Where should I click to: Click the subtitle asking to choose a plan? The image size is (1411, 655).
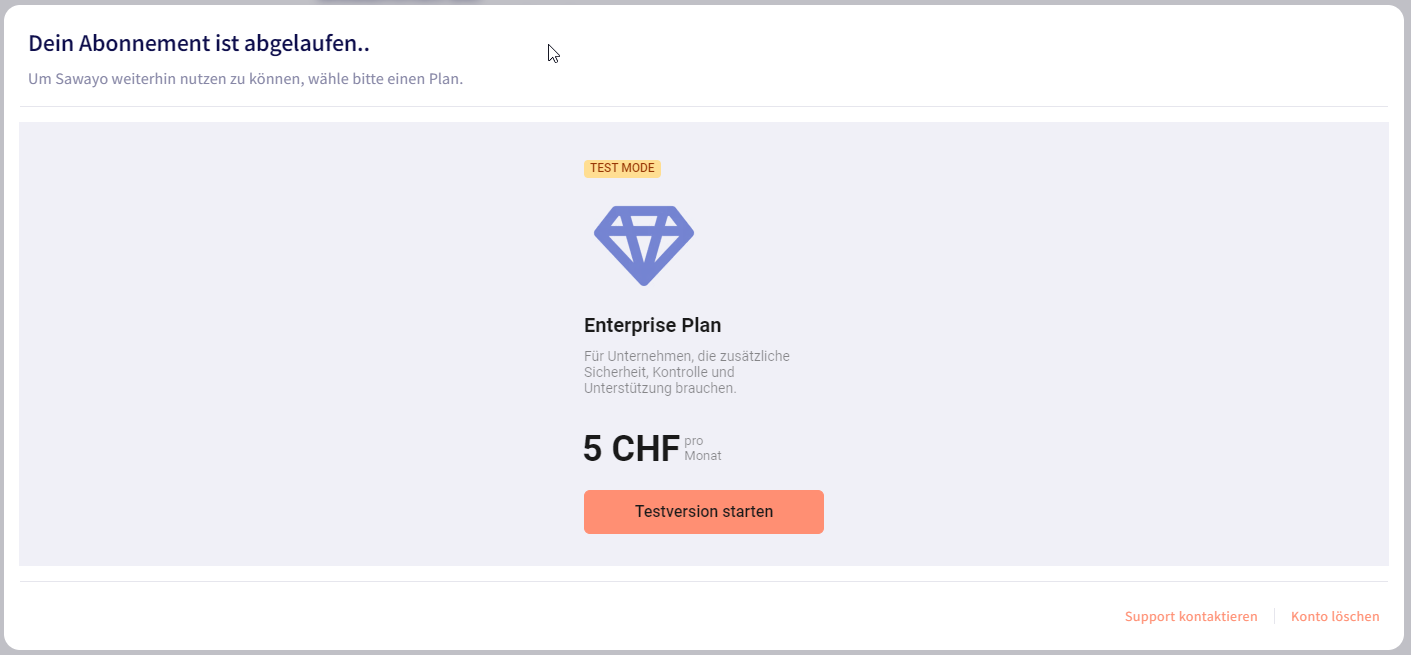click(245, 78)
